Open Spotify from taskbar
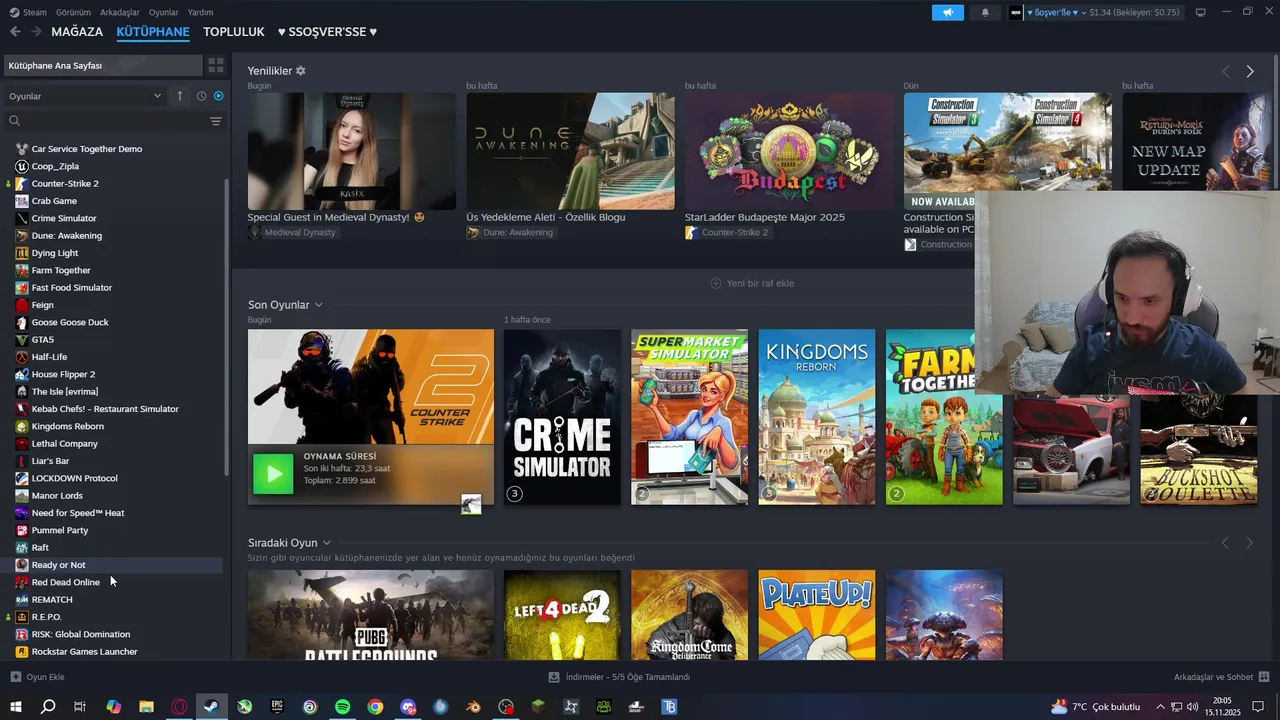This screenshot has width=1280, height=720. click(x=342, y=707)
